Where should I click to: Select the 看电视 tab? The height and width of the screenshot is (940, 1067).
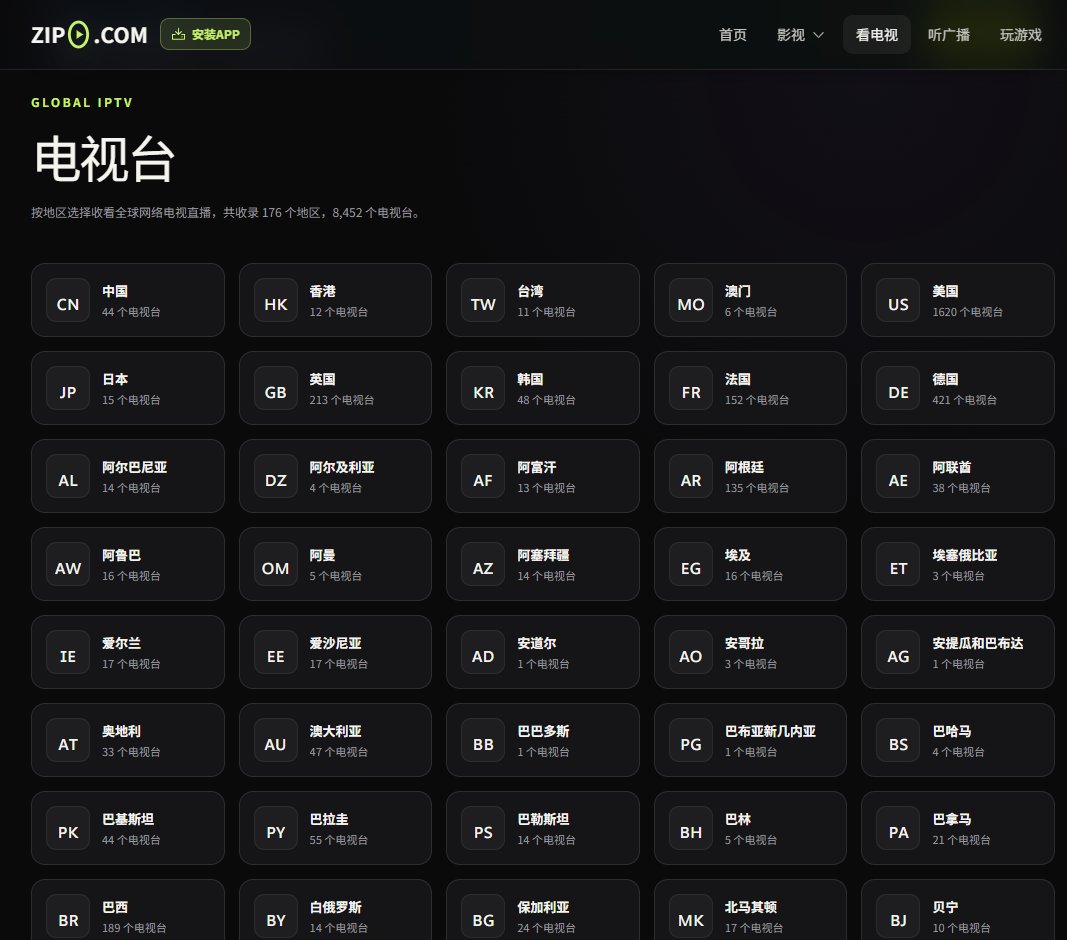coord(876,35)
